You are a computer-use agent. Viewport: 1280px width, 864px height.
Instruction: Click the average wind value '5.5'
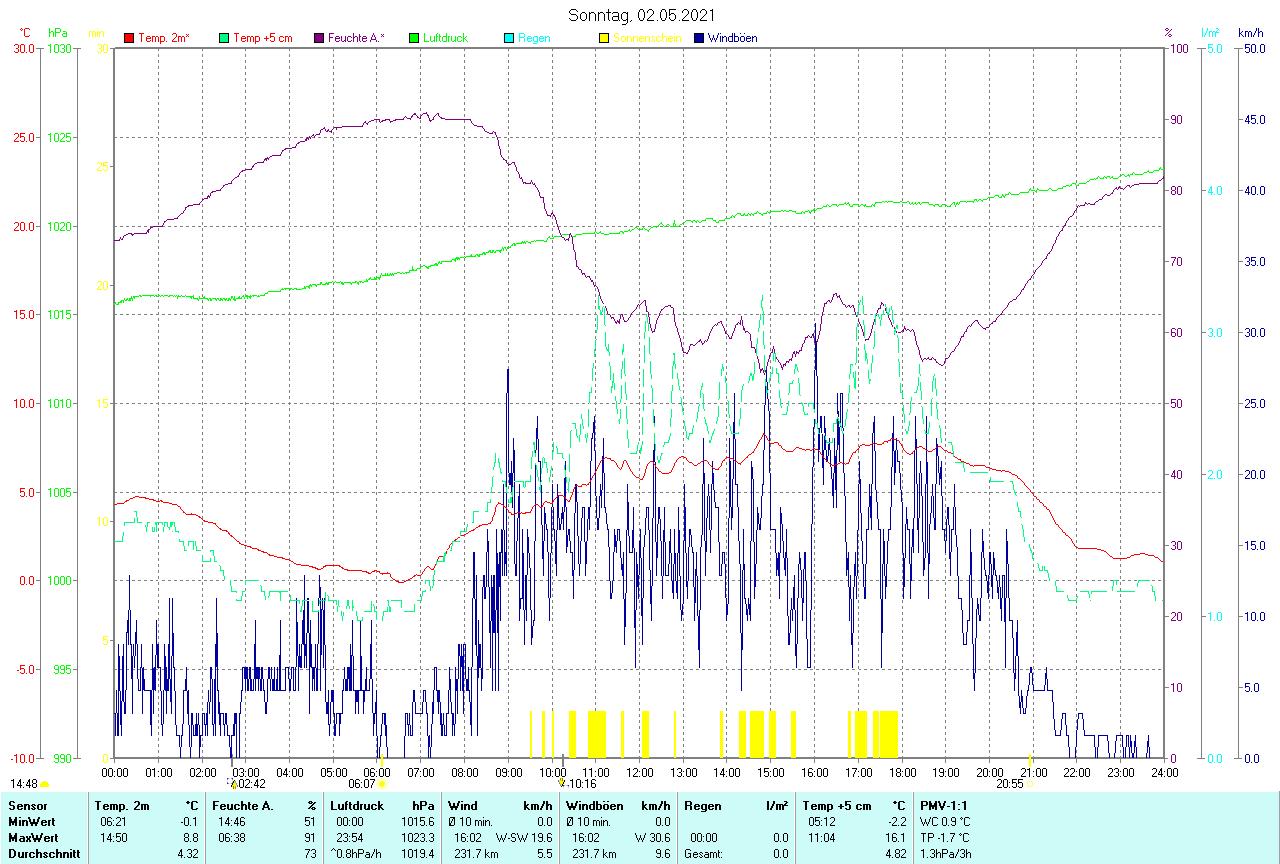coord(544,853)
